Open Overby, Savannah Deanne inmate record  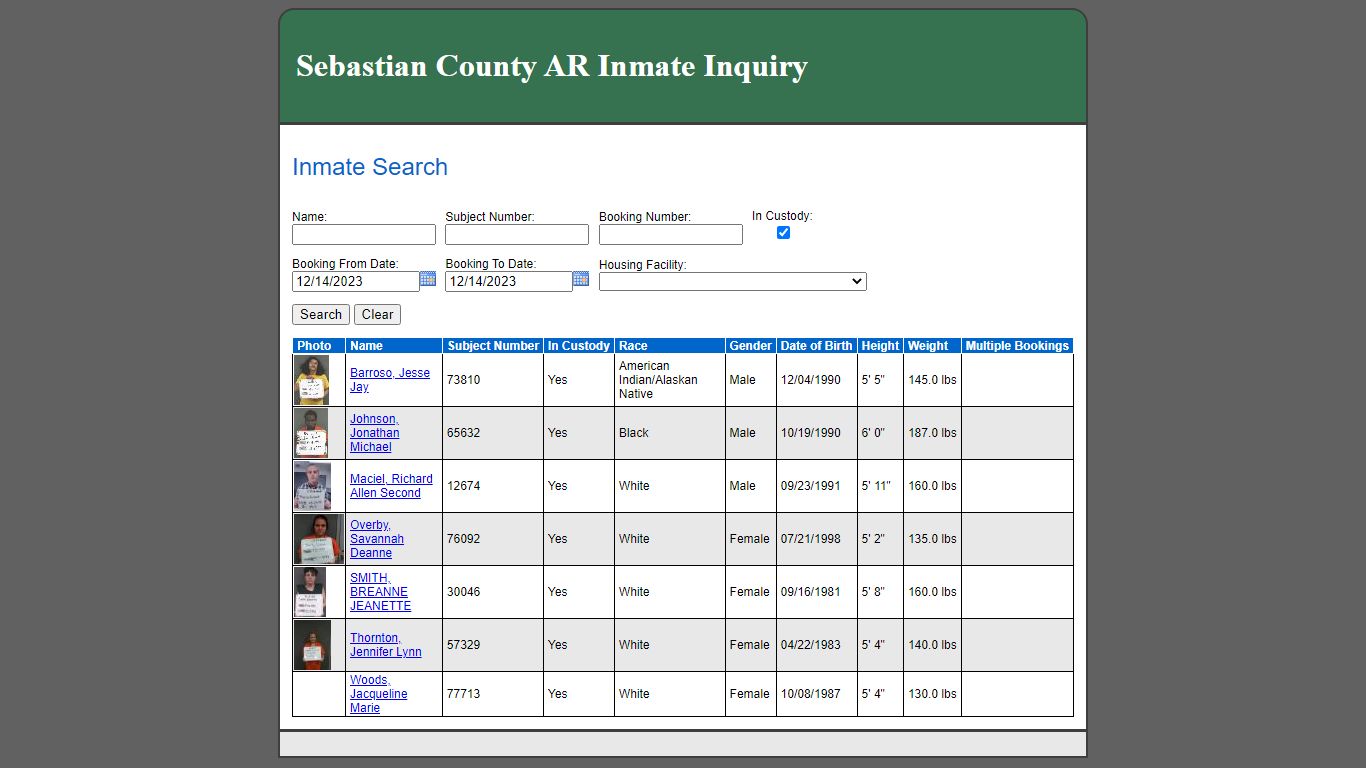(377, 539)
